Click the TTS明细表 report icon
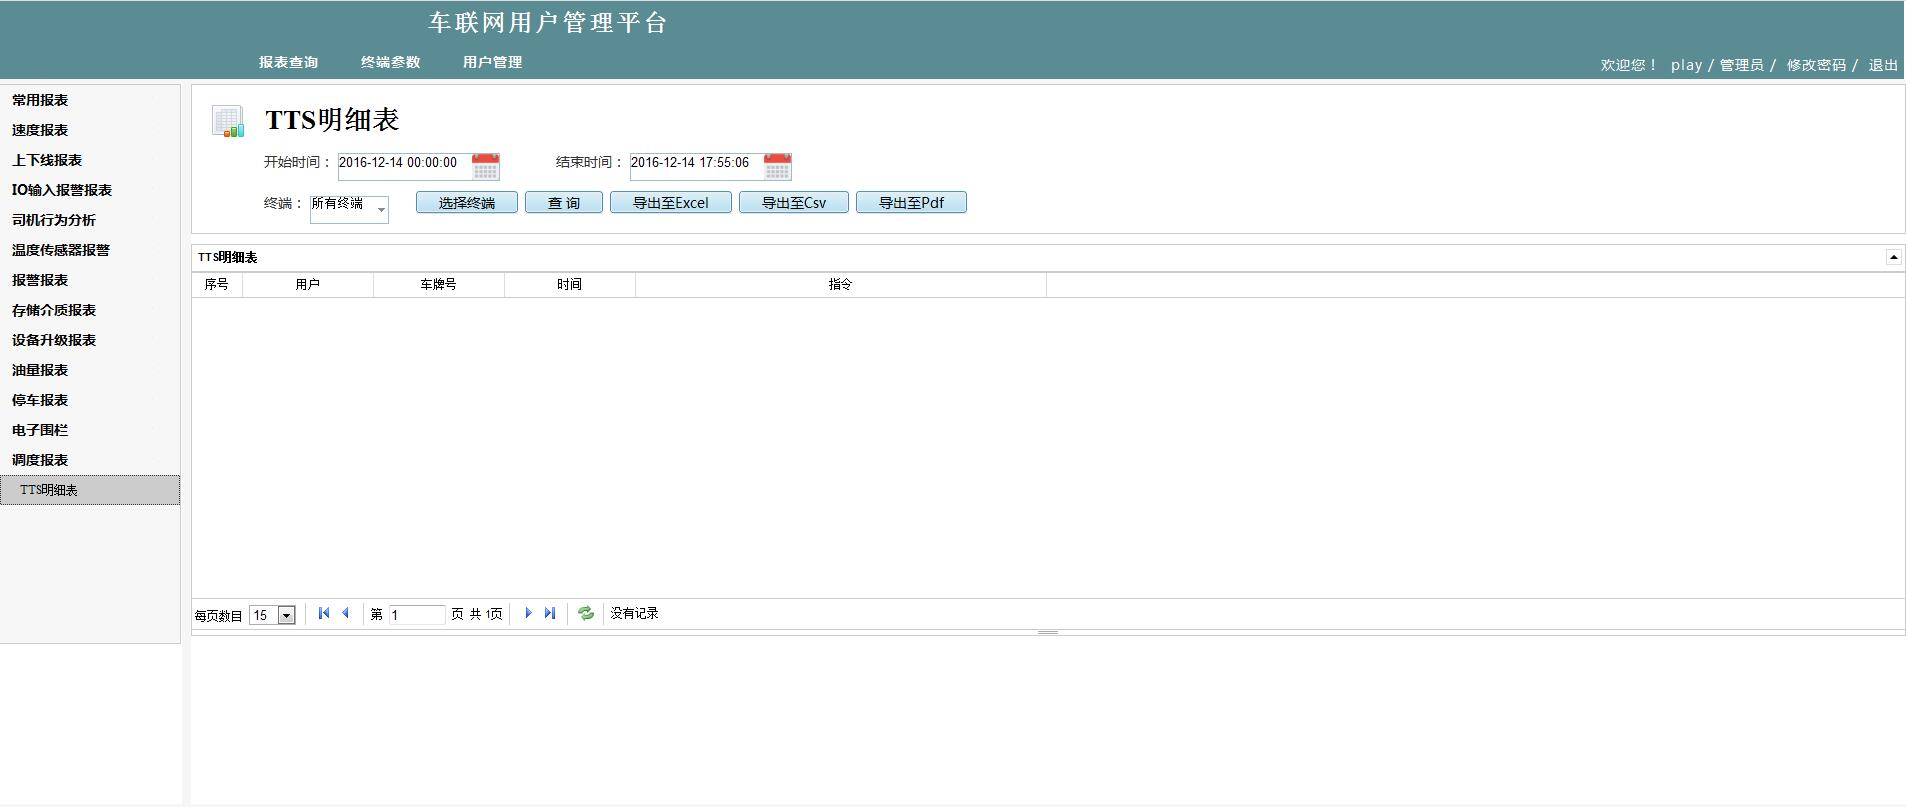This screenshot has height=807, width=1906. point(228,121)
